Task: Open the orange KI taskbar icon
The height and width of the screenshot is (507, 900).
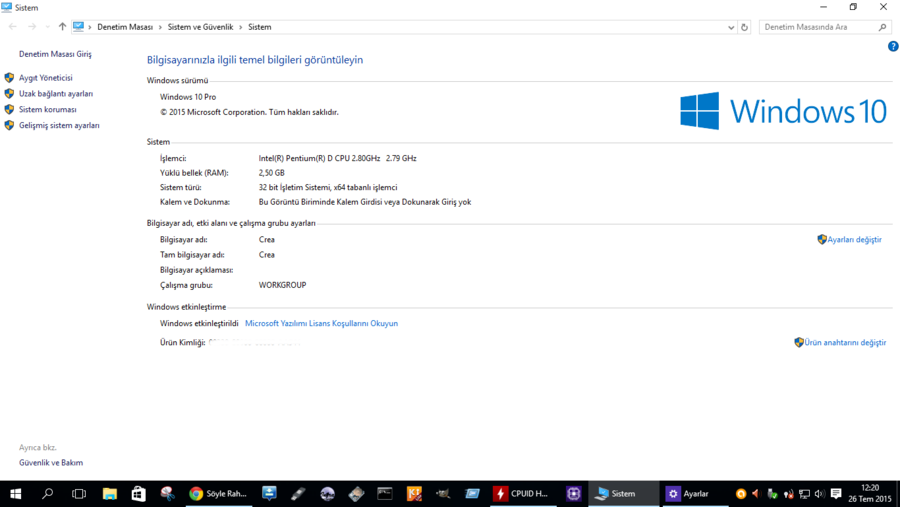Action: point(414,494)
